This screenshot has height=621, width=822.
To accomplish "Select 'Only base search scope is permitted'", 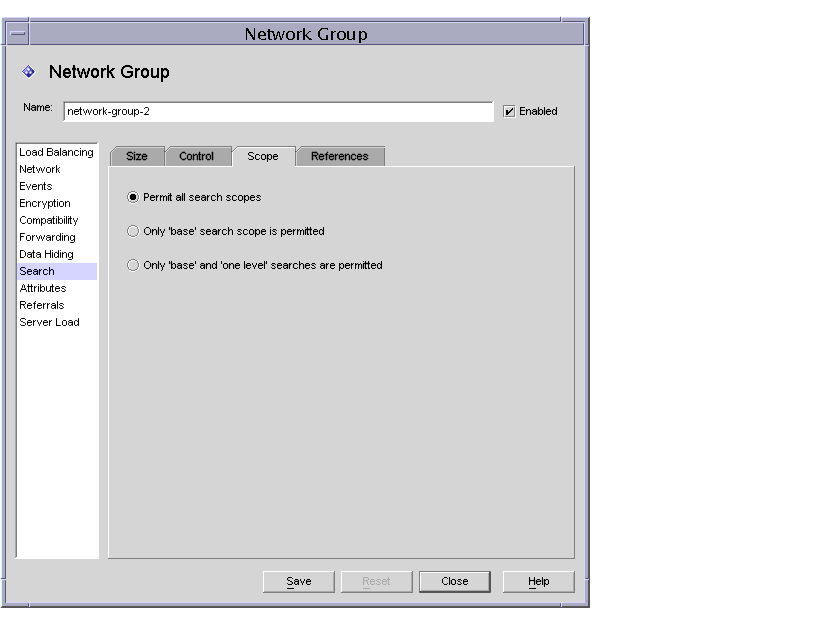I will tap(132, 231).
